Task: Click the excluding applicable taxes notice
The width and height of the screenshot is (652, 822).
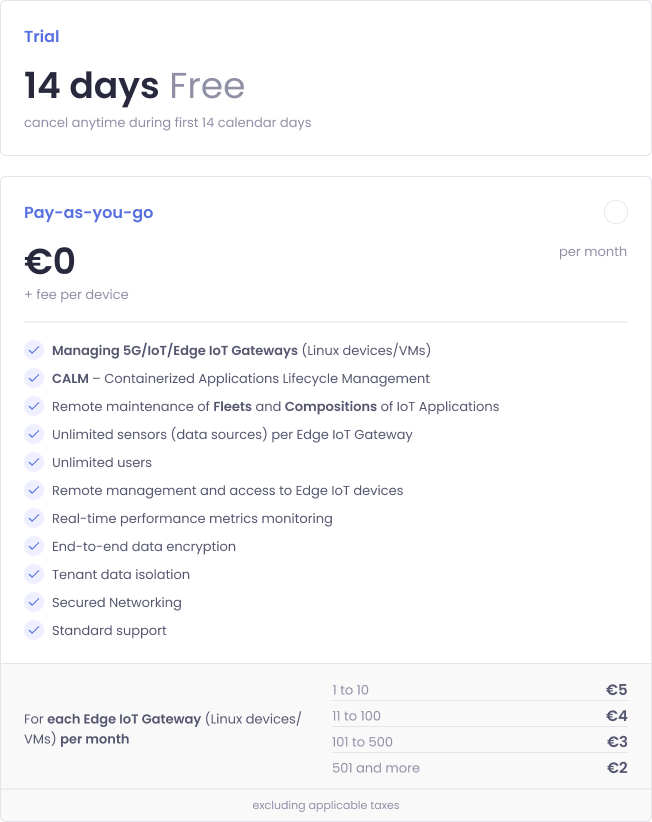Action: (326, 805)
